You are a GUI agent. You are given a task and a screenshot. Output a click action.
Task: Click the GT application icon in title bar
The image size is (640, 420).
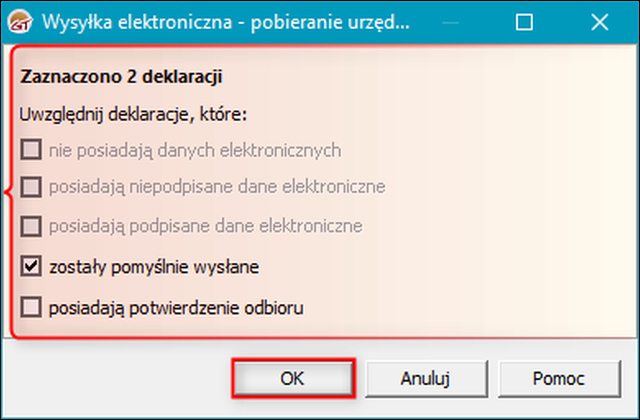pos(20,23)
